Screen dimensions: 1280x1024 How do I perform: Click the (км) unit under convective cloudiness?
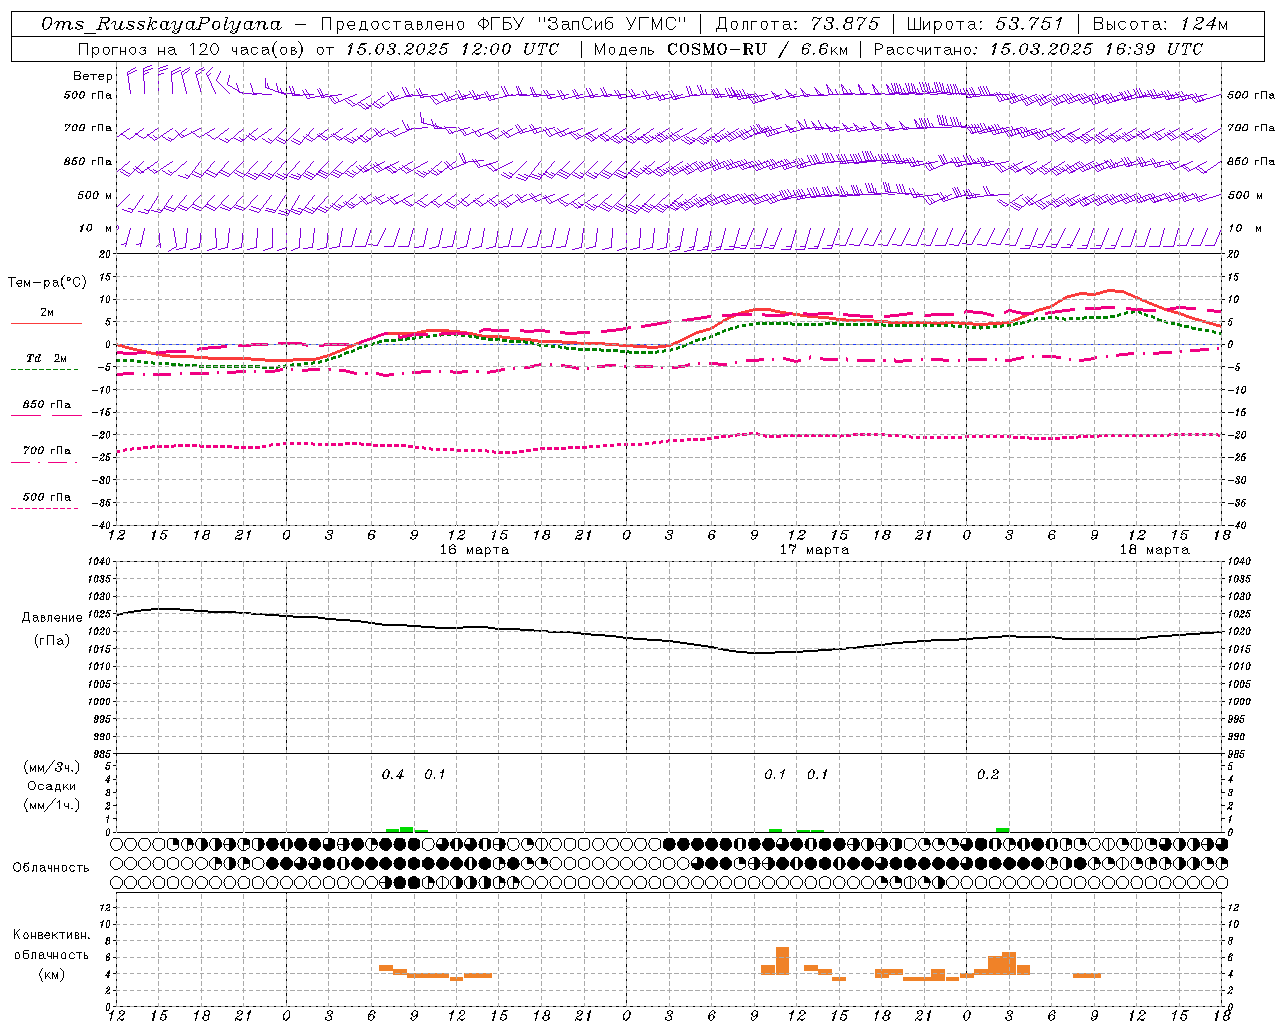click(x=51, y=974)
